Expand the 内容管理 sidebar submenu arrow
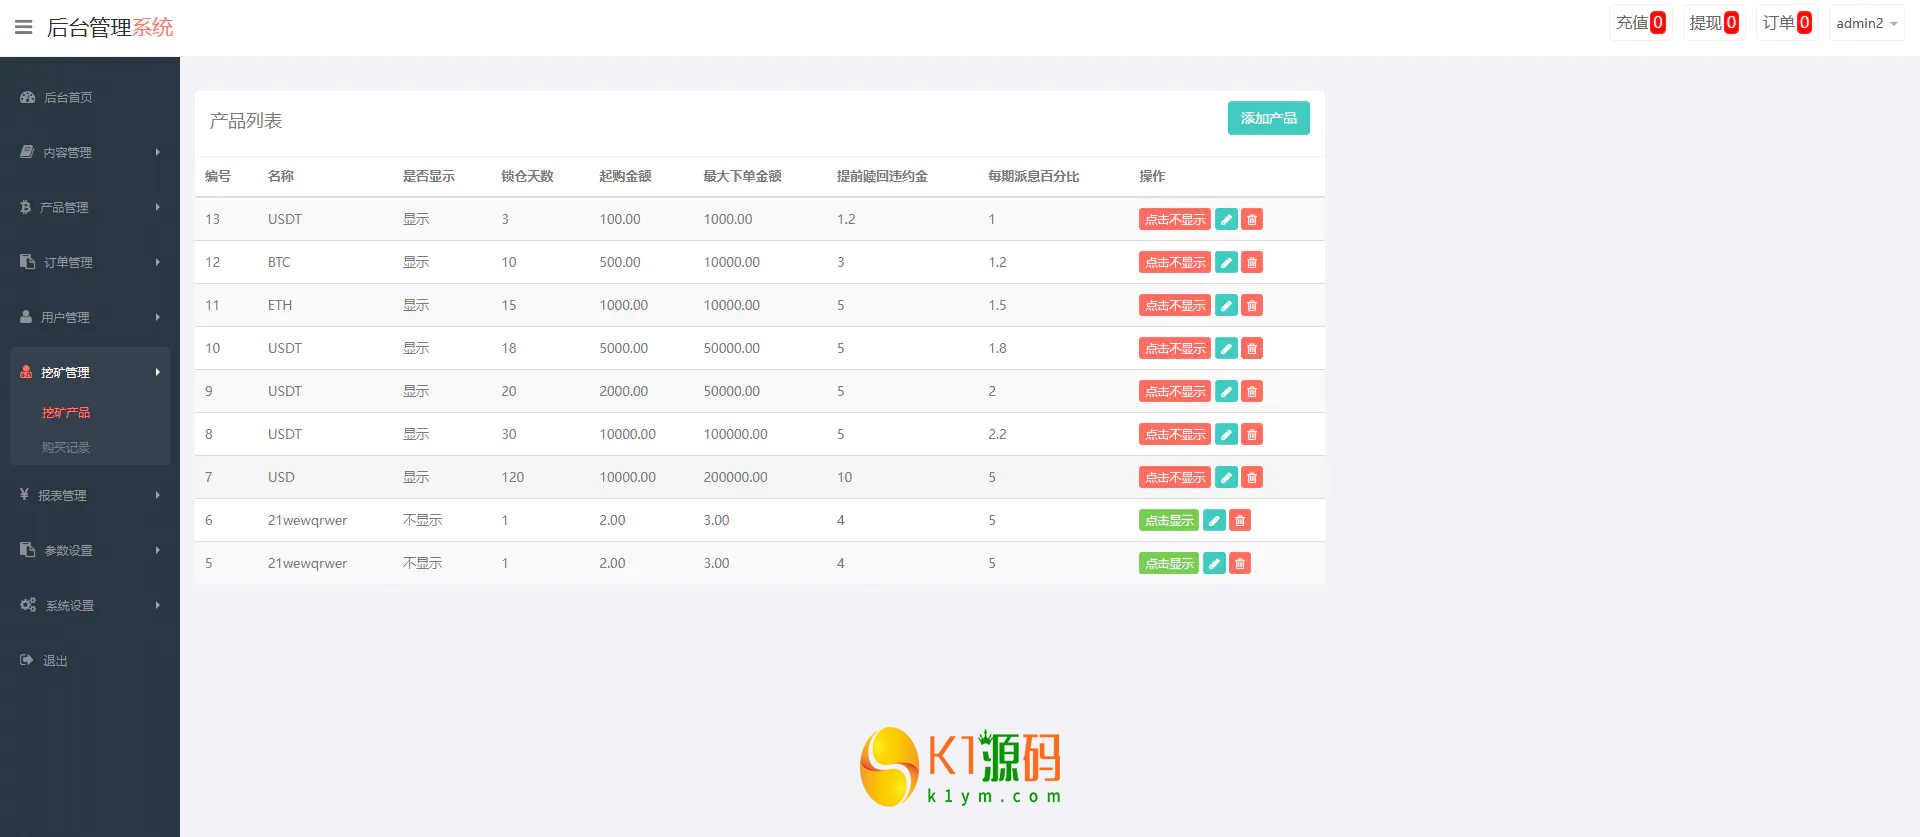 [157, 152]
